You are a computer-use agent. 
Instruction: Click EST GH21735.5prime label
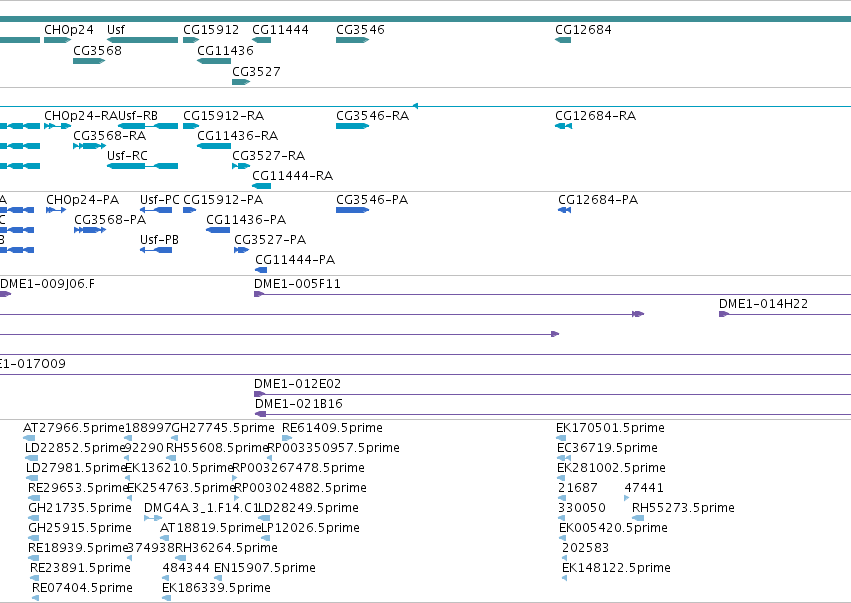point(80,508)
